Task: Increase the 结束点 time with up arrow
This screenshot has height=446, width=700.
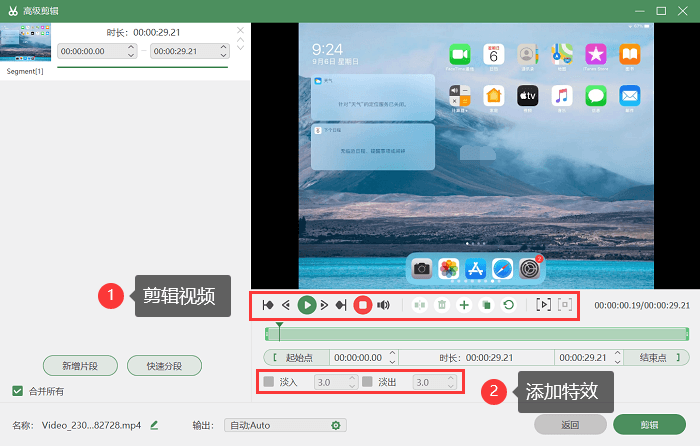Action: click(x=617, y=353)
